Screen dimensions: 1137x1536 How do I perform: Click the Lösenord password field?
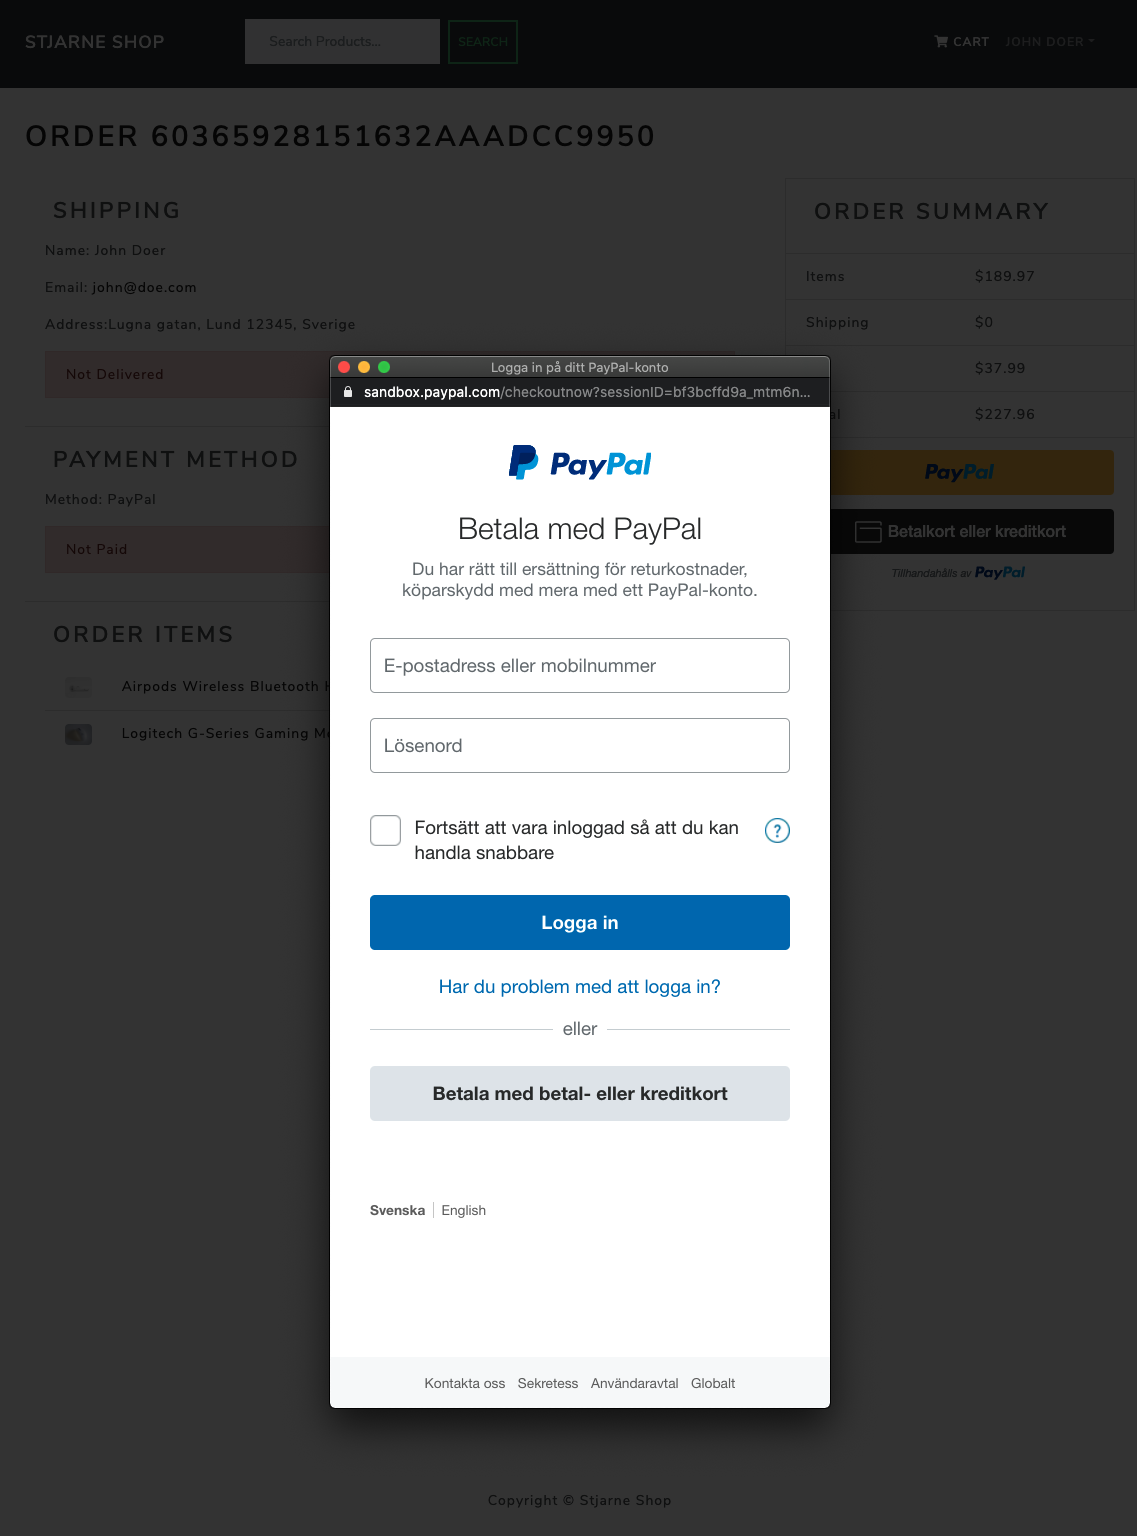[x=580, y=745]
